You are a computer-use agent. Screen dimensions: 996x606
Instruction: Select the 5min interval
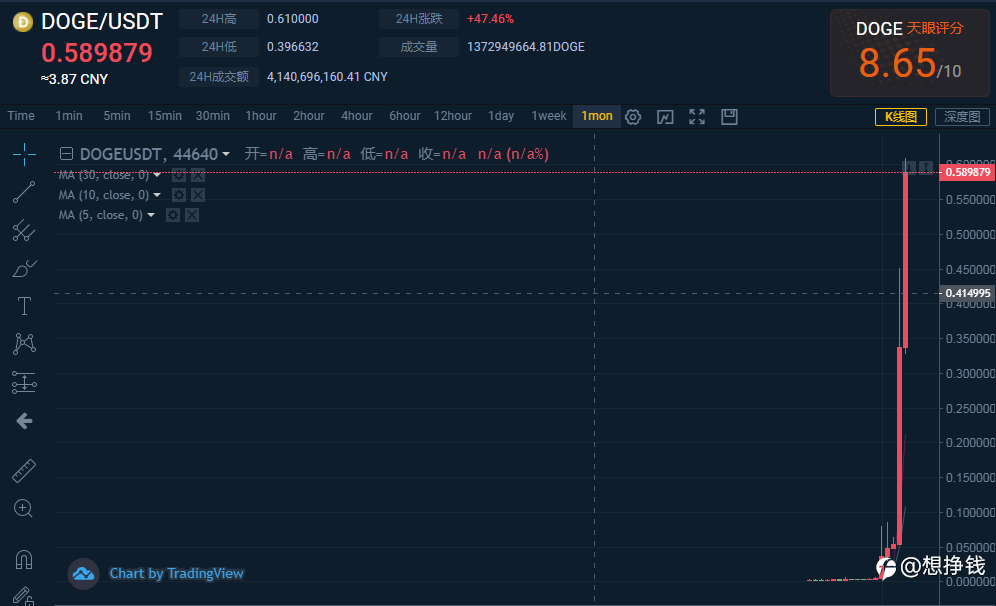tap(117, 116)
